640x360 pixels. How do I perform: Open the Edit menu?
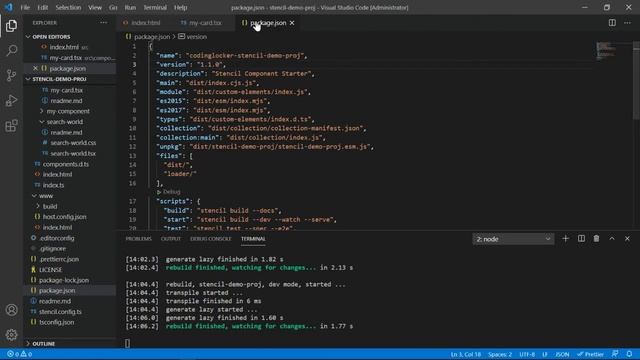tap(42, 7)
